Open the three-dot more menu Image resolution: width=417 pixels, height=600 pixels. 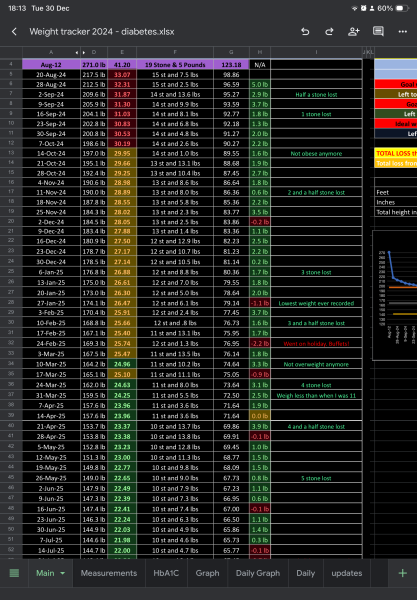click(x=402, y=32)
